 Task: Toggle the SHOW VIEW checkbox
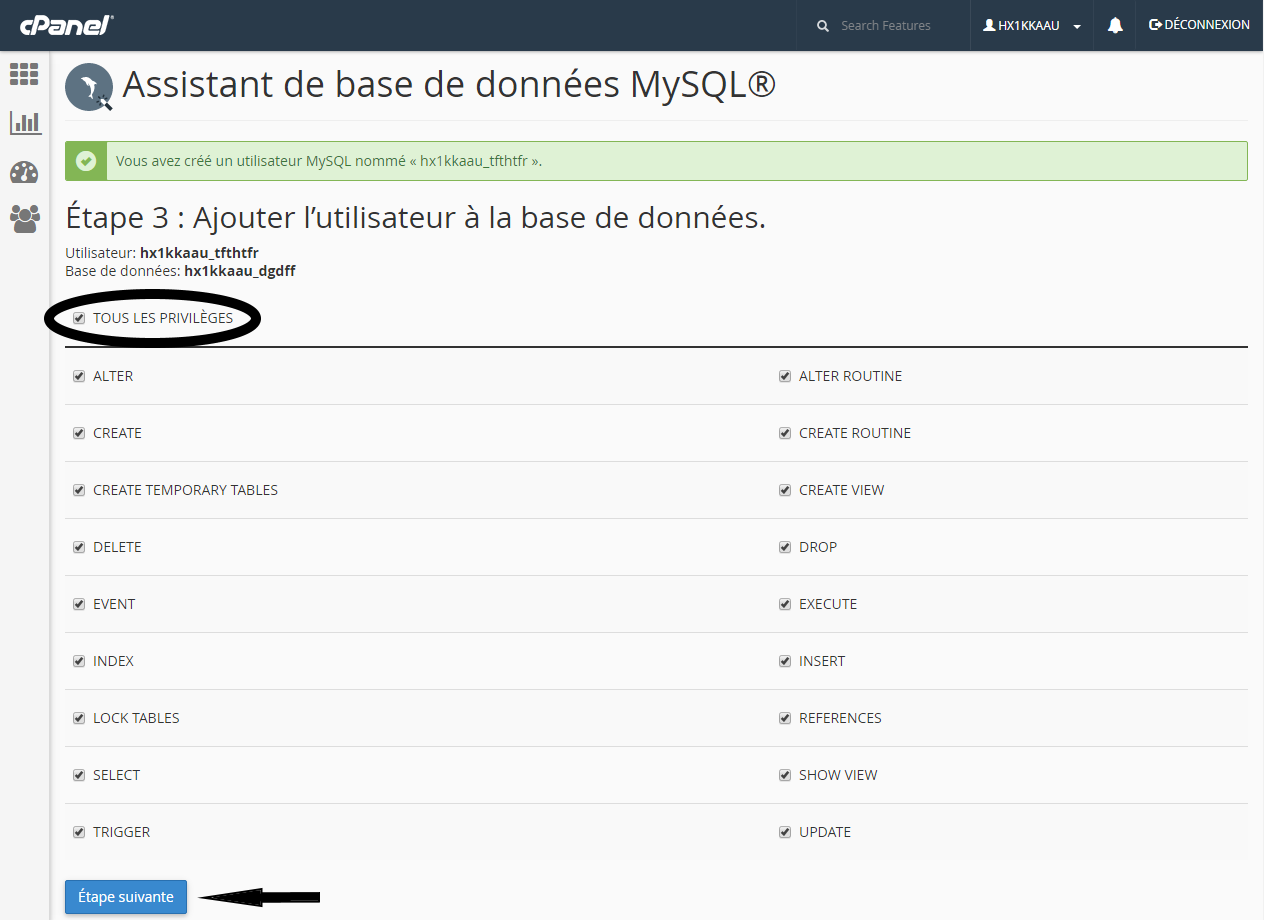click(785, 776)
